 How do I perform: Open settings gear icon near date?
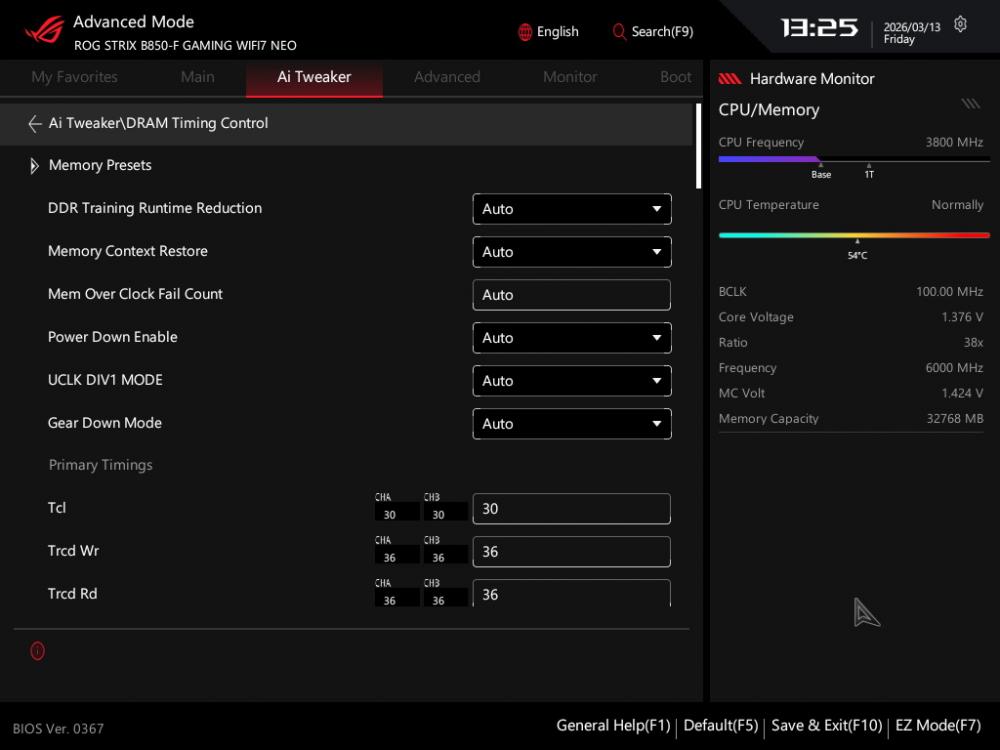(960, 25)
